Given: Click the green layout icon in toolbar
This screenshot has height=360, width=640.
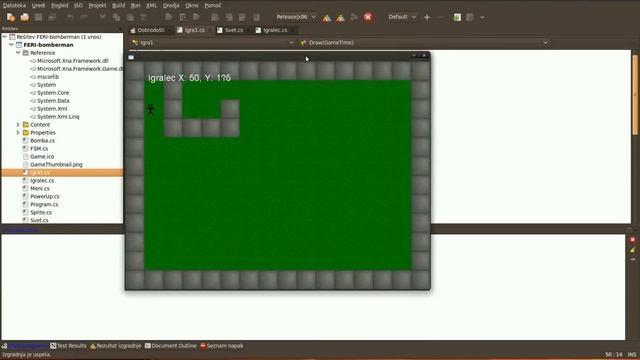Looking at the screenshot, I should click(x=457, y=17).
